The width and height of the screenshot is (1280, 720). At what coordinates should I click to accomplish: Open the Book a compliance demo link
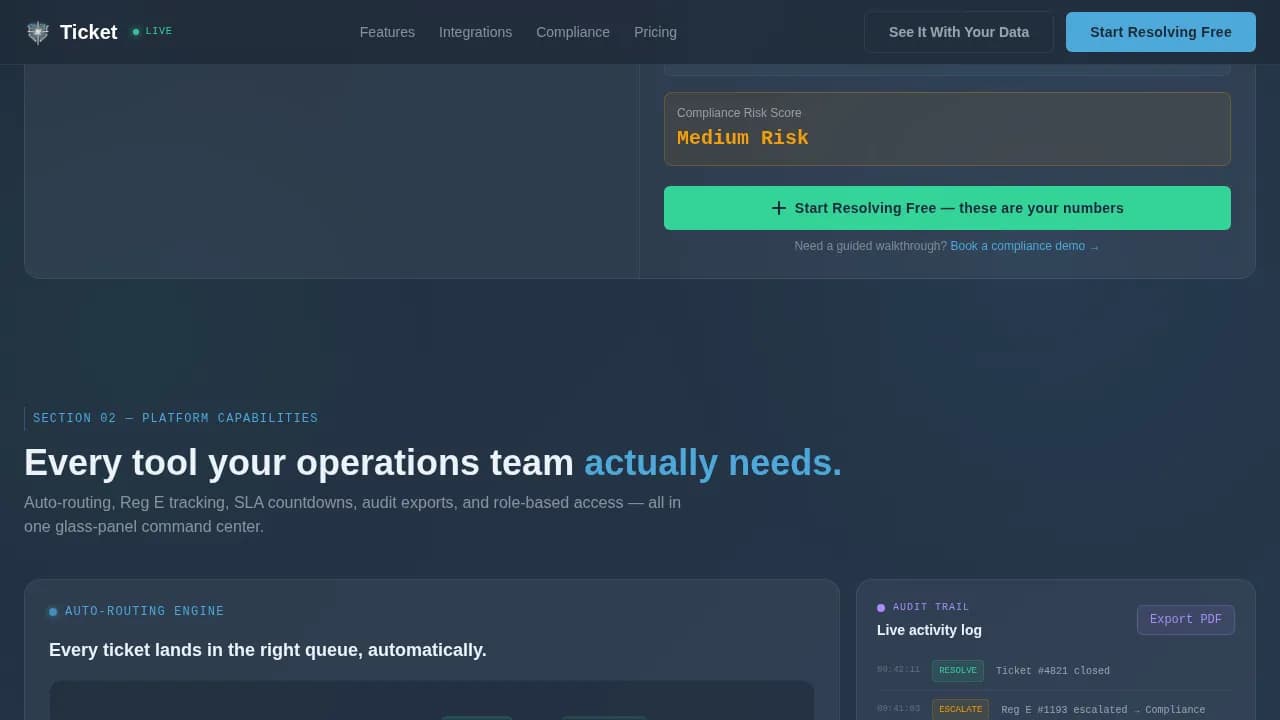coord(1017,246)
